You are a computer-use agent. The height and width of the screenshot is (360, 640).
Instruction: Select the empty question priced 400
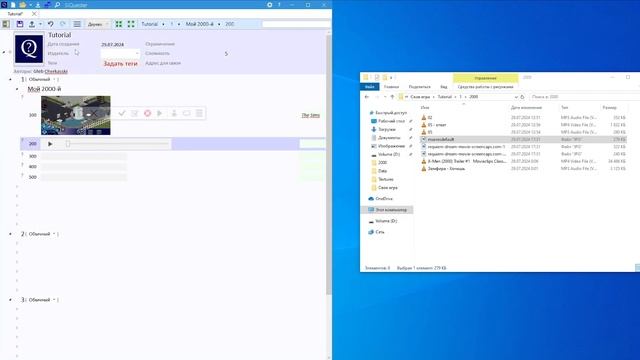[84, 167]
